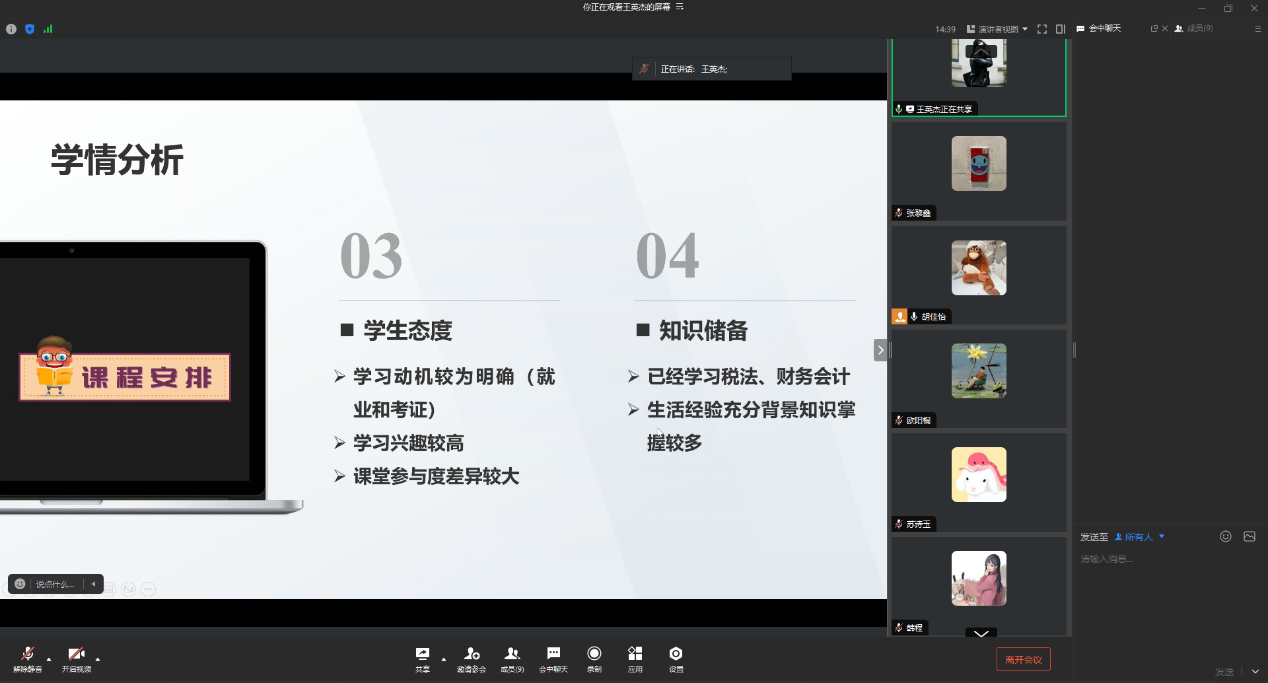The height and width of the screenshot is (683, 1268).
Task: Open the 共享 screen share icon
Action: tap(422, 657)
